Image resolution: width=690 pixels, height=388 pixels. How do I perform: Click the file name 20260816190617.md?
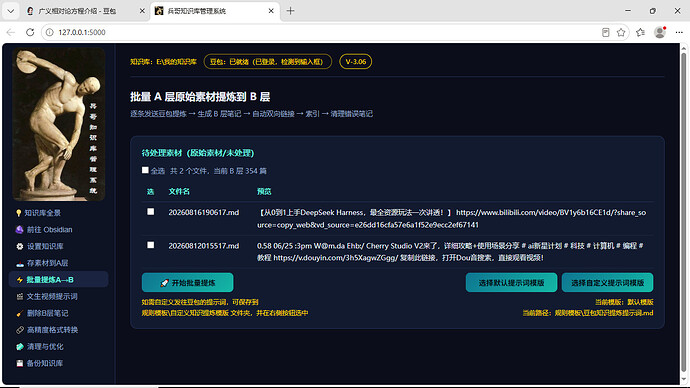coord(204,212)
